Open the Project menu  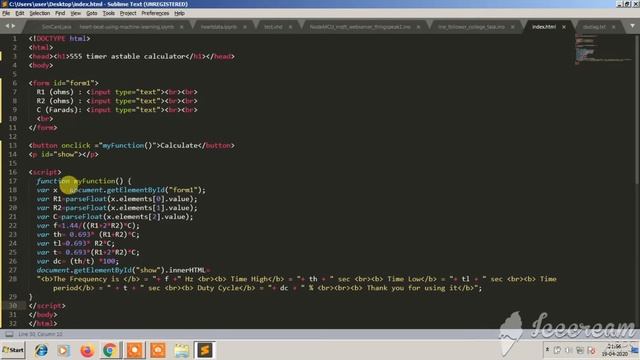128,13
